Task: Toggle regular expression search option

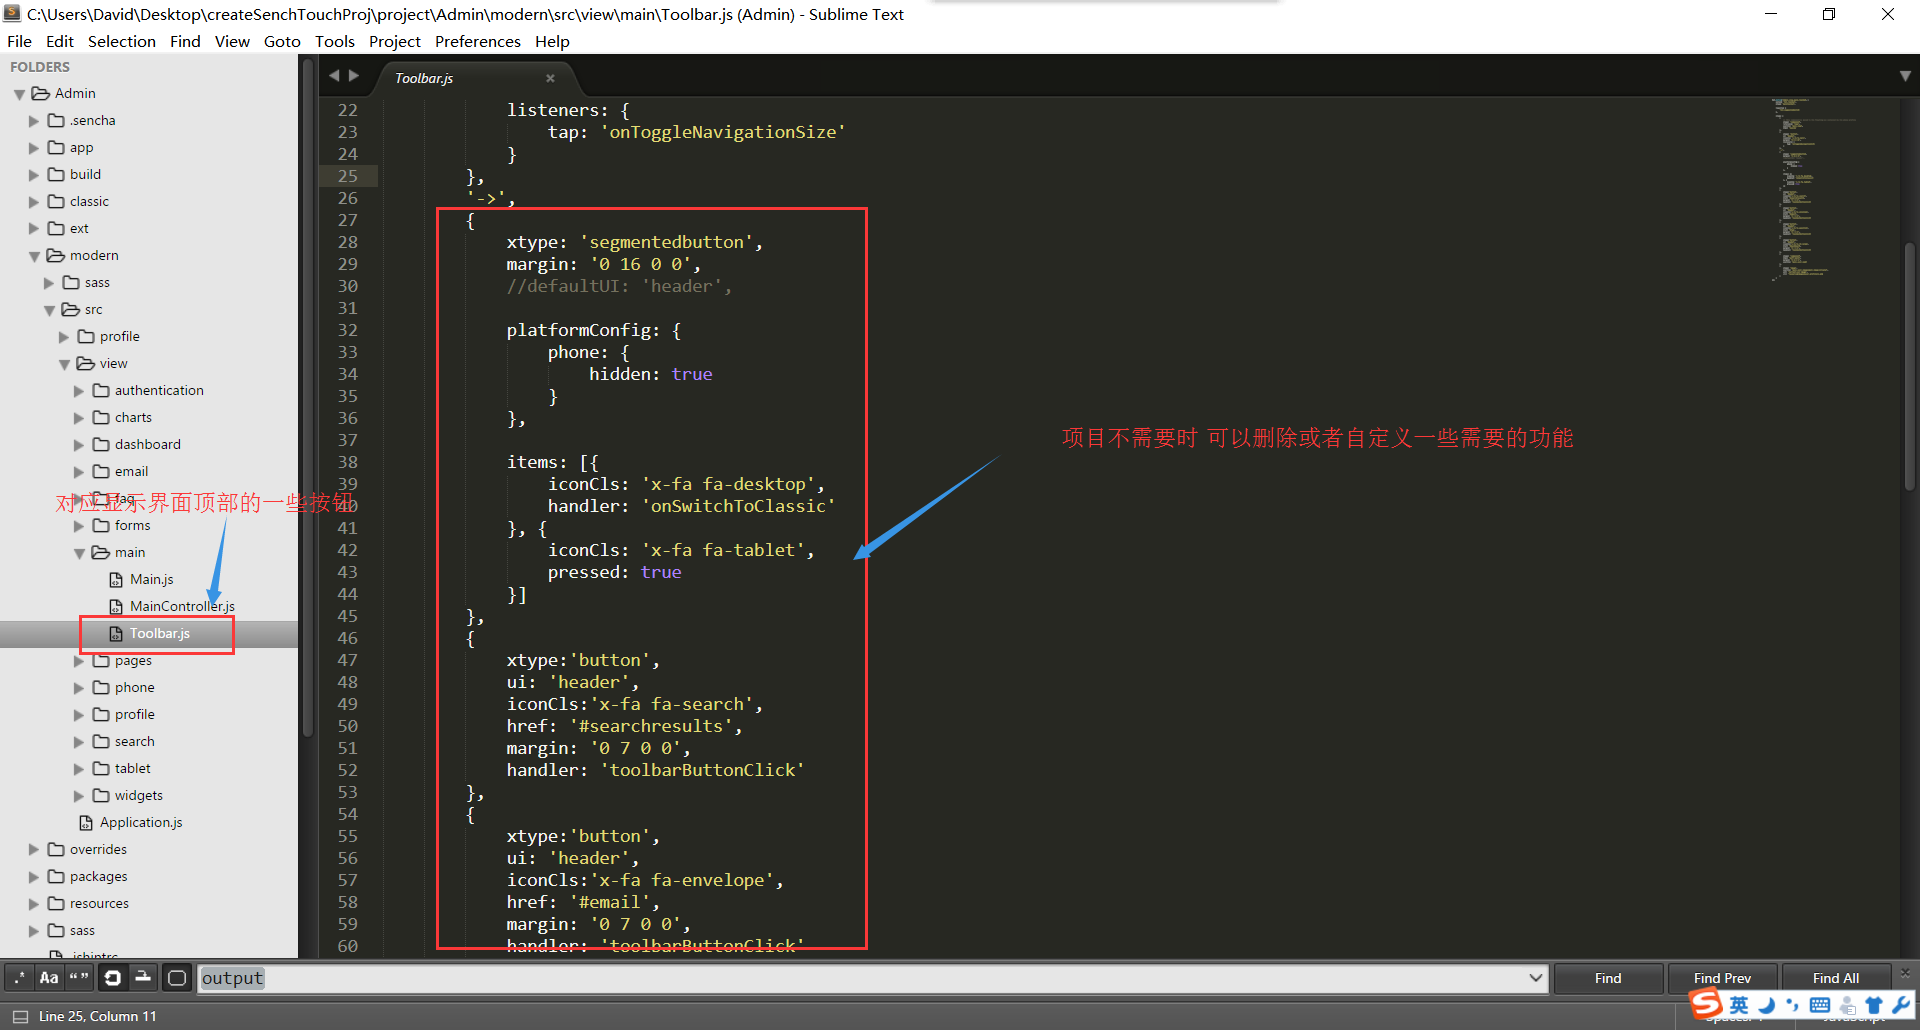Action: click(19, 978)
